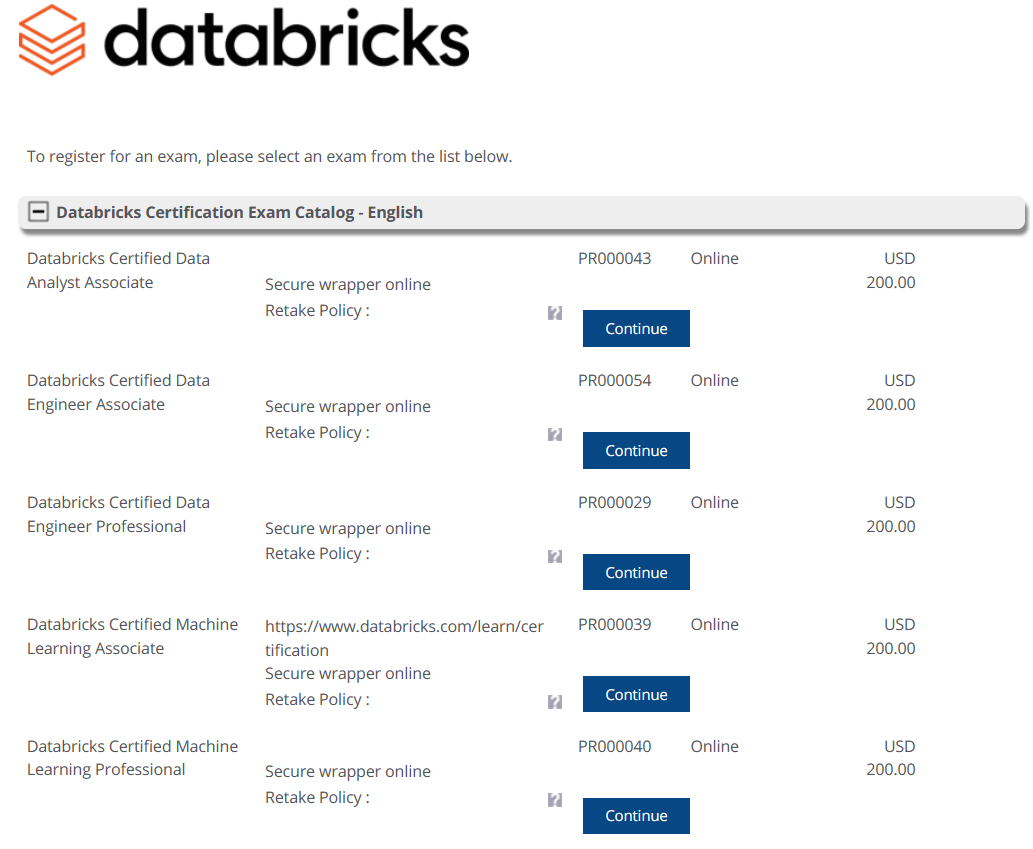Click the Online delivery label for PR000029
Viewport: 1033px width, 849px height.
coord(714,502)
